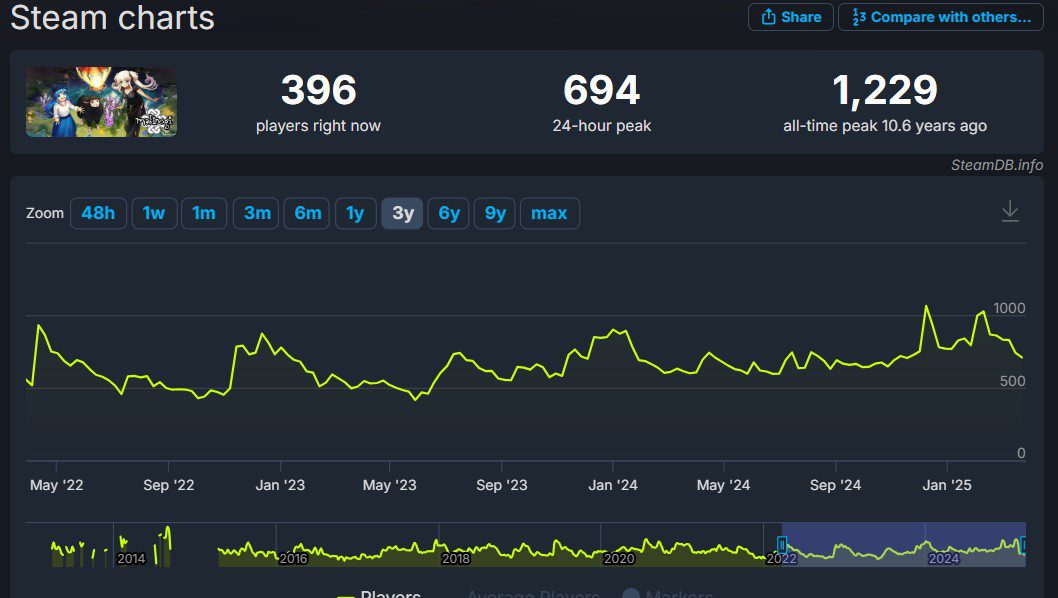Click the late 2024 peak on the chart line
Screen dimensions: 1058x598
coord(926,306)
